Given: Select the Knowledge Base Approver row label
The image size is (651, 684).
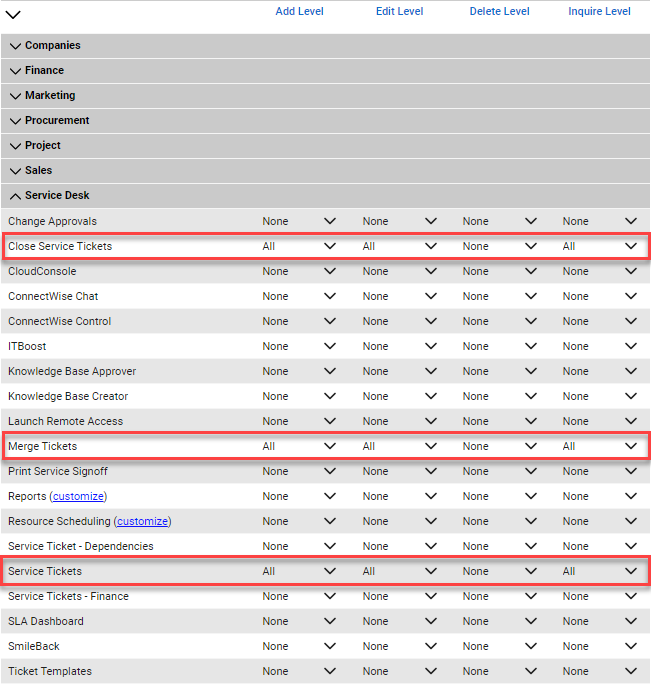Looking at the screenshot, I should [x=72, y=371].
